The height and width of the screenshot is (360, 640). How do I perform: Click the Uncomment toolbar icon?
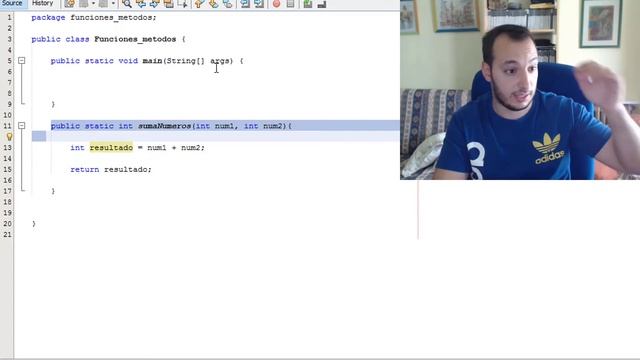(x=322, y=4)
